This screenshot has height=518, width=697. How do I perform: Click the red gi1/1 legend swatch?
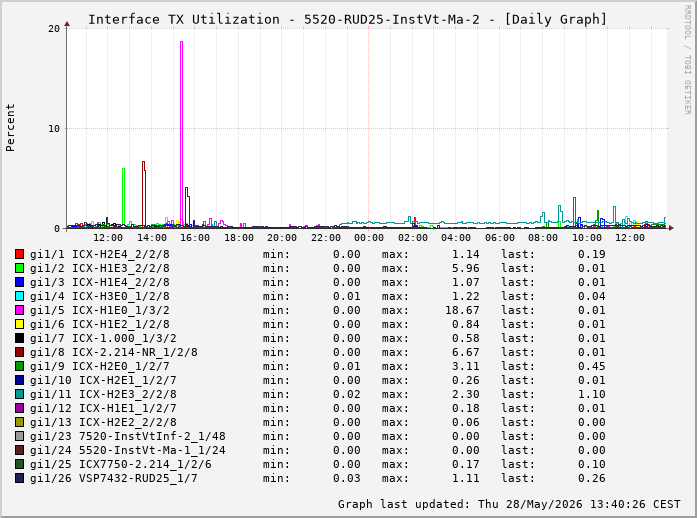pos(19,254)
